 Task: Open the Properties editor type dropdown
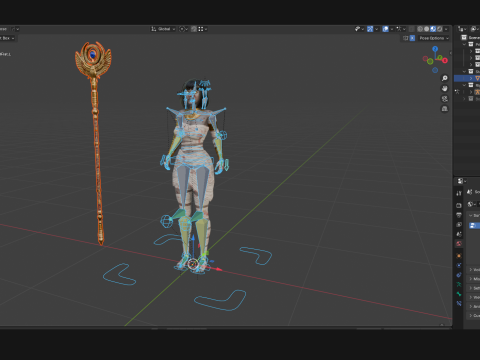(462, 181)
